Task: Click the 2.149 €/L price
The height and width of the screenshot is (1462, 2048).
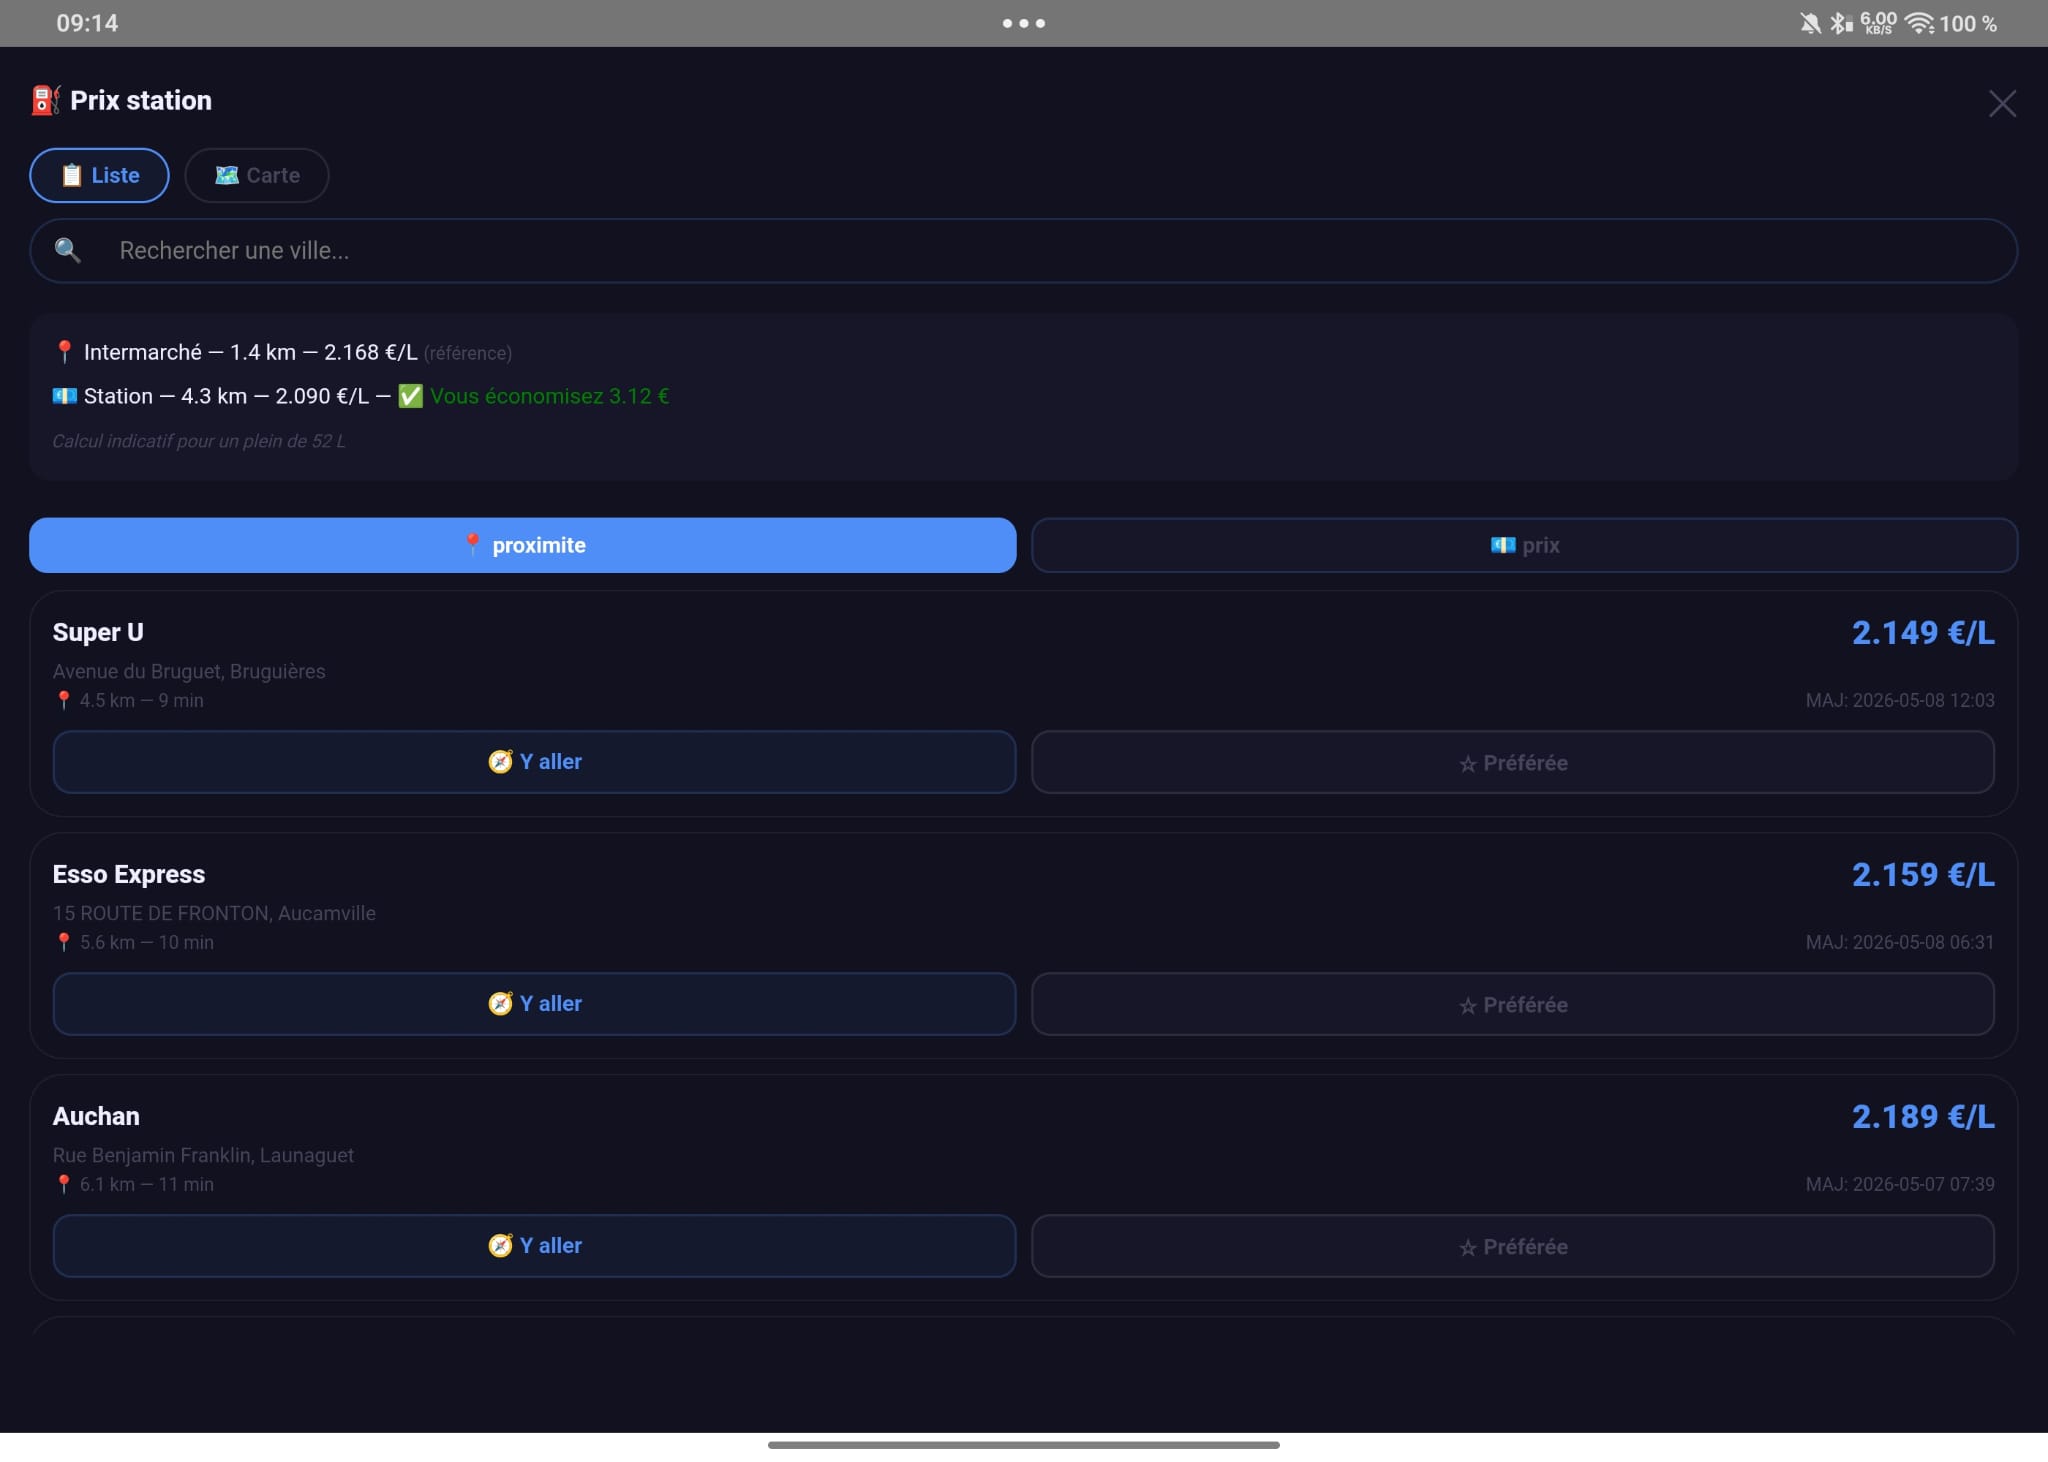Action: (x=1923, y=632)
